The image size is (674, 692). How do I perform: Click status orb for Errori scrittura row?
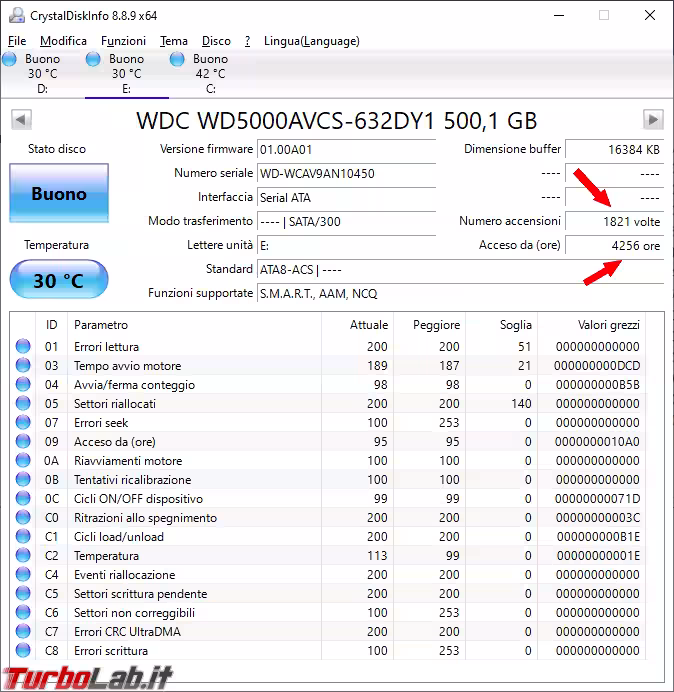(23, 651)
